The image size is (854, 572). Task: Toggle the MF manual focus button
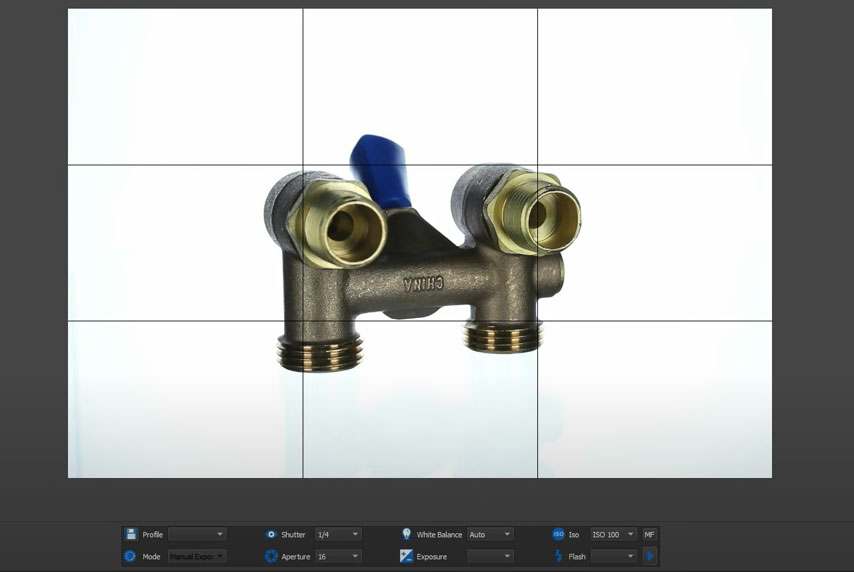pos(649,534)
